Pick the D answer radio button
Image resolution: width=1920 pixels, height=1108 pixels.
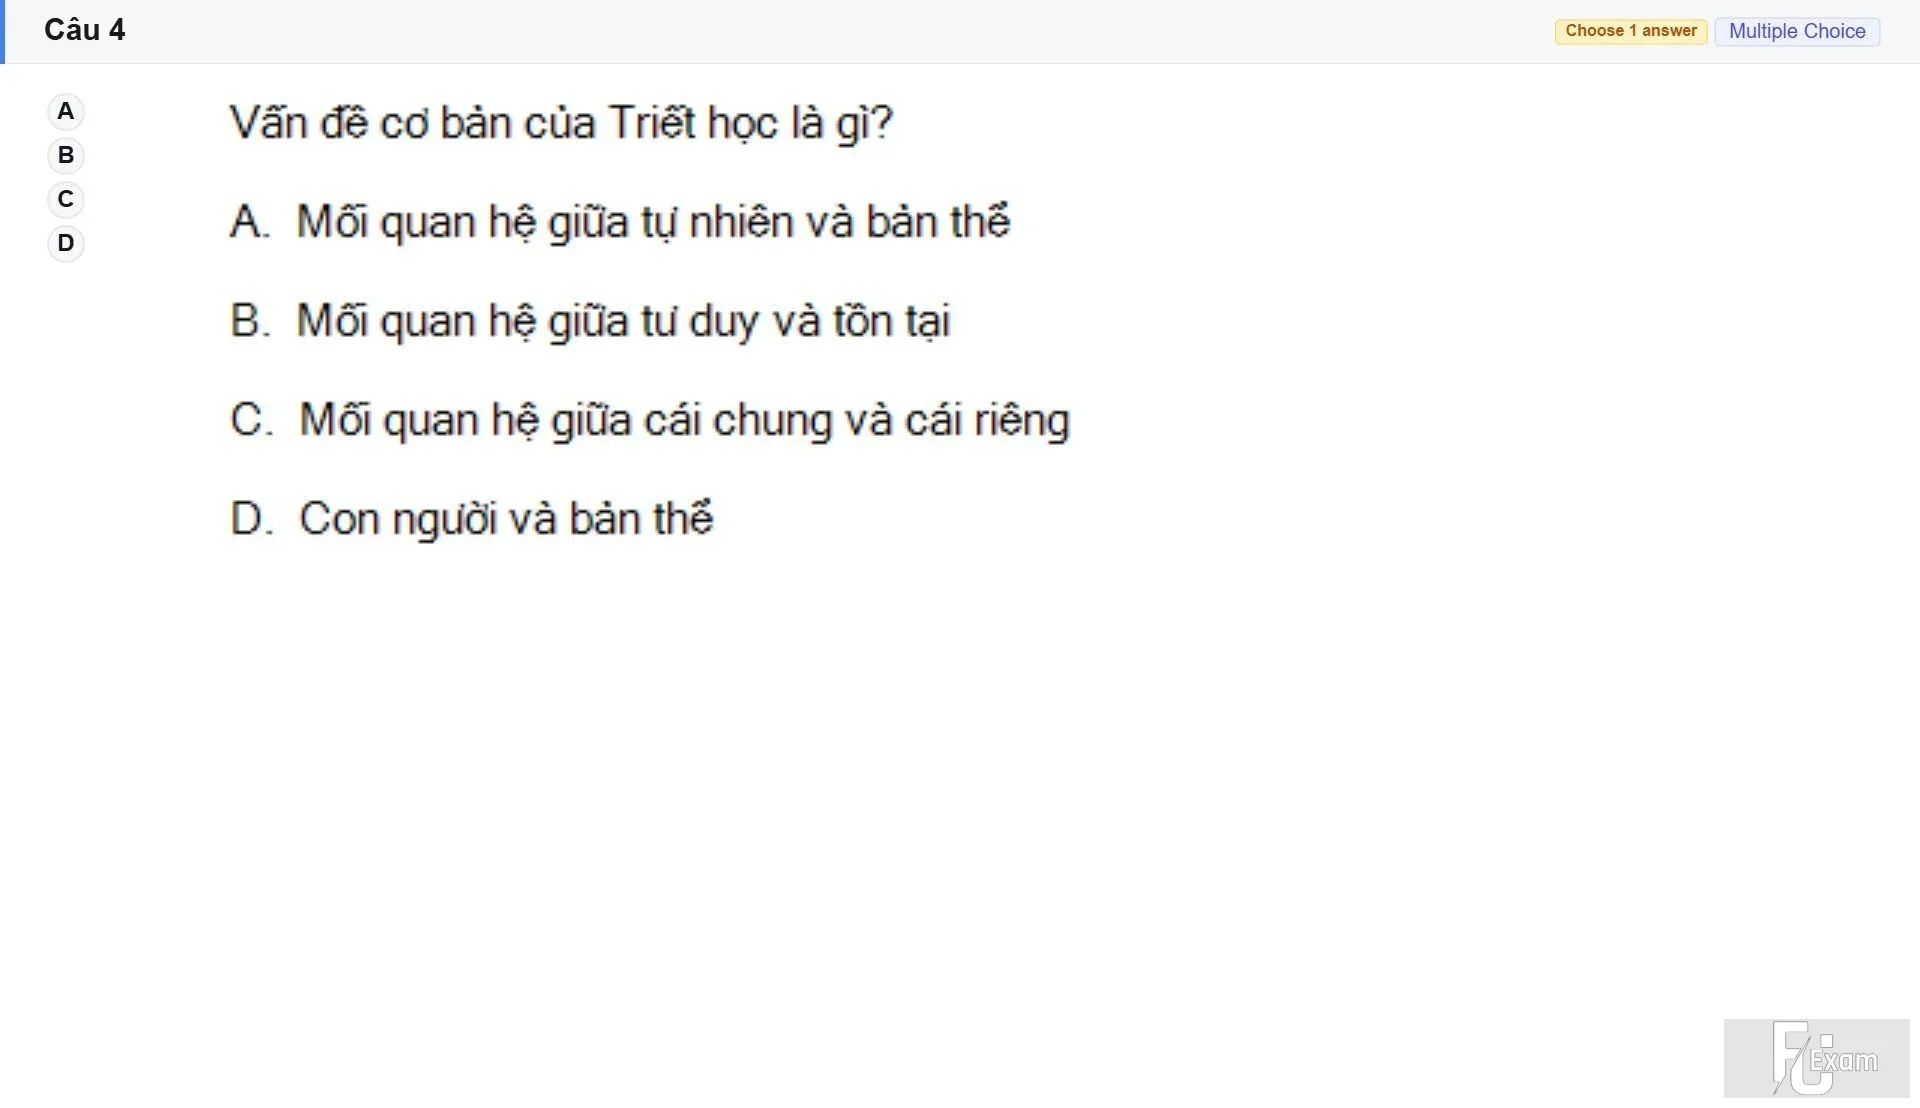point(66,243)
